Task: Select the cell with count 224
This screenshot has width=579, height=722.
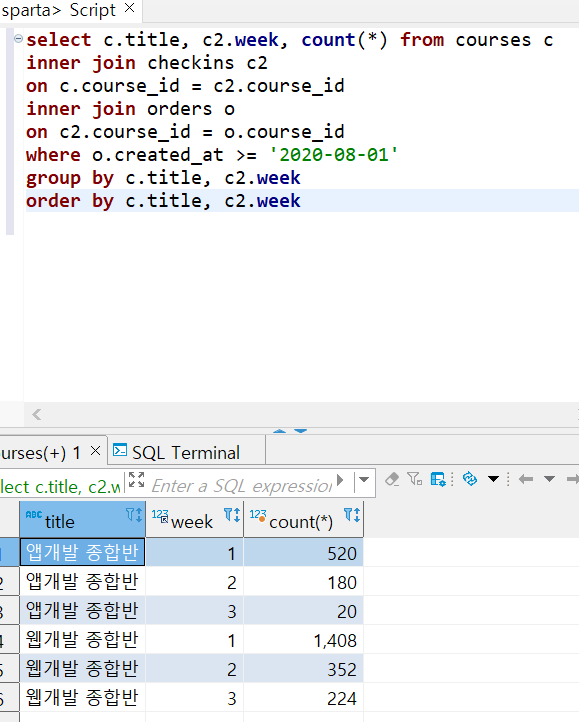Action: 304,698
